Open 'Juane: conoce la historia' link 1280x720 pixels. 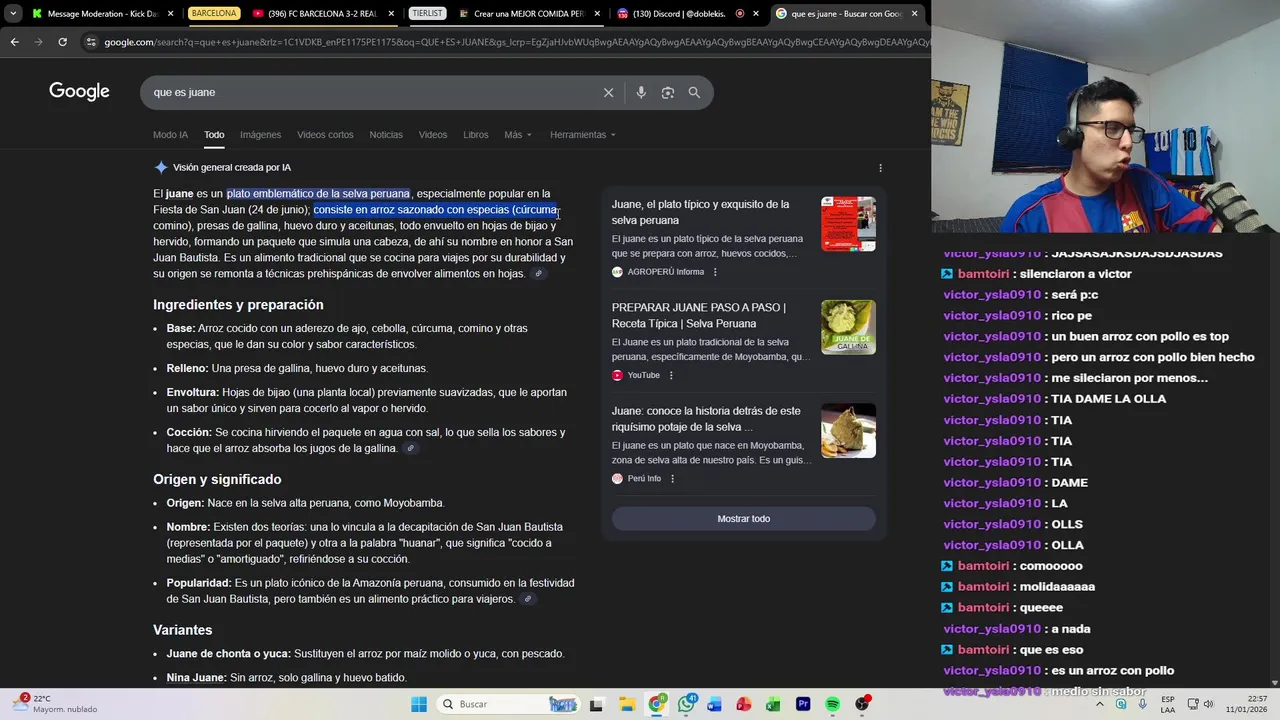click(x=706, y=419)
